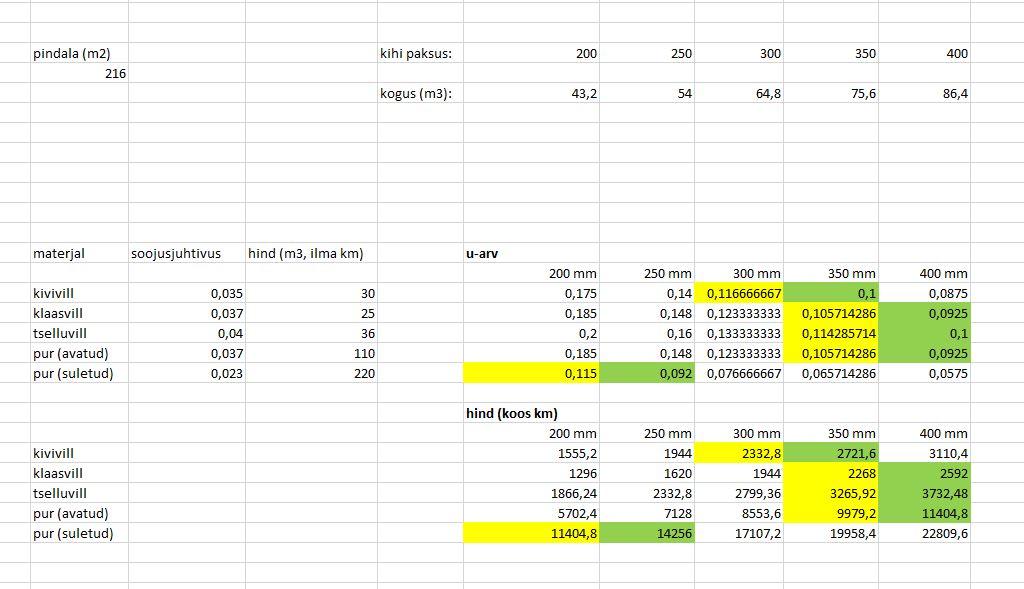Click the "kogus (m3):" label cell
This screenshot has width=1024, height=589.
(x=416, y=94)
